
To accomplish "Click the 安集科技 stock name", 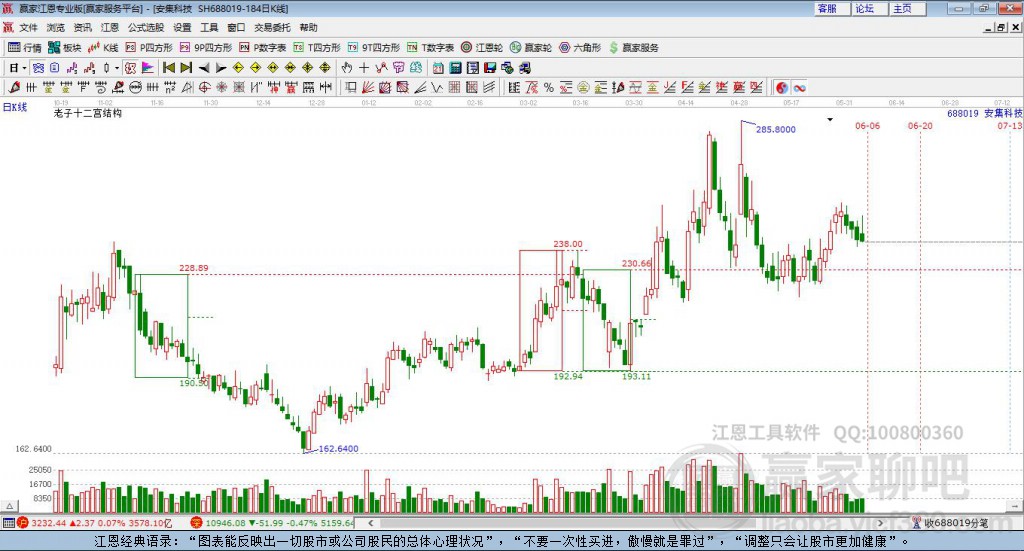I will point(1004,113).
